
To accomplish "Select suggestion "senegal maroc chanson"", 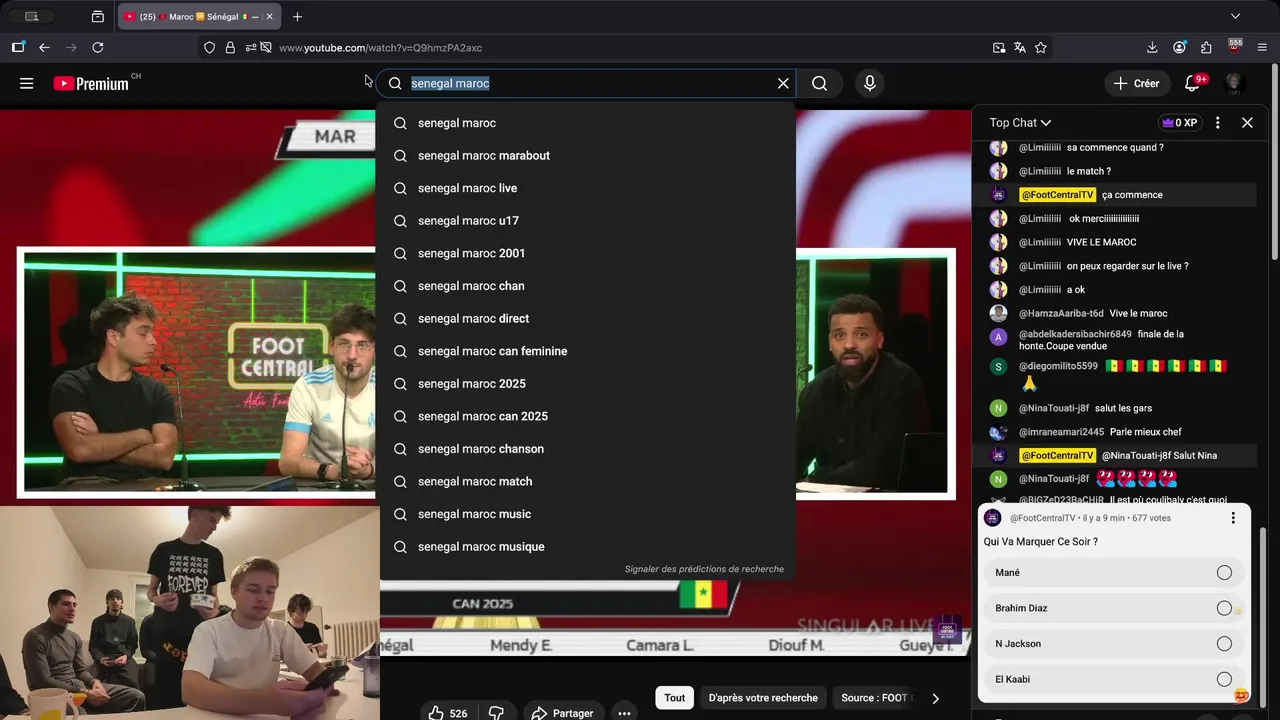I will click(x=587, y=449).
